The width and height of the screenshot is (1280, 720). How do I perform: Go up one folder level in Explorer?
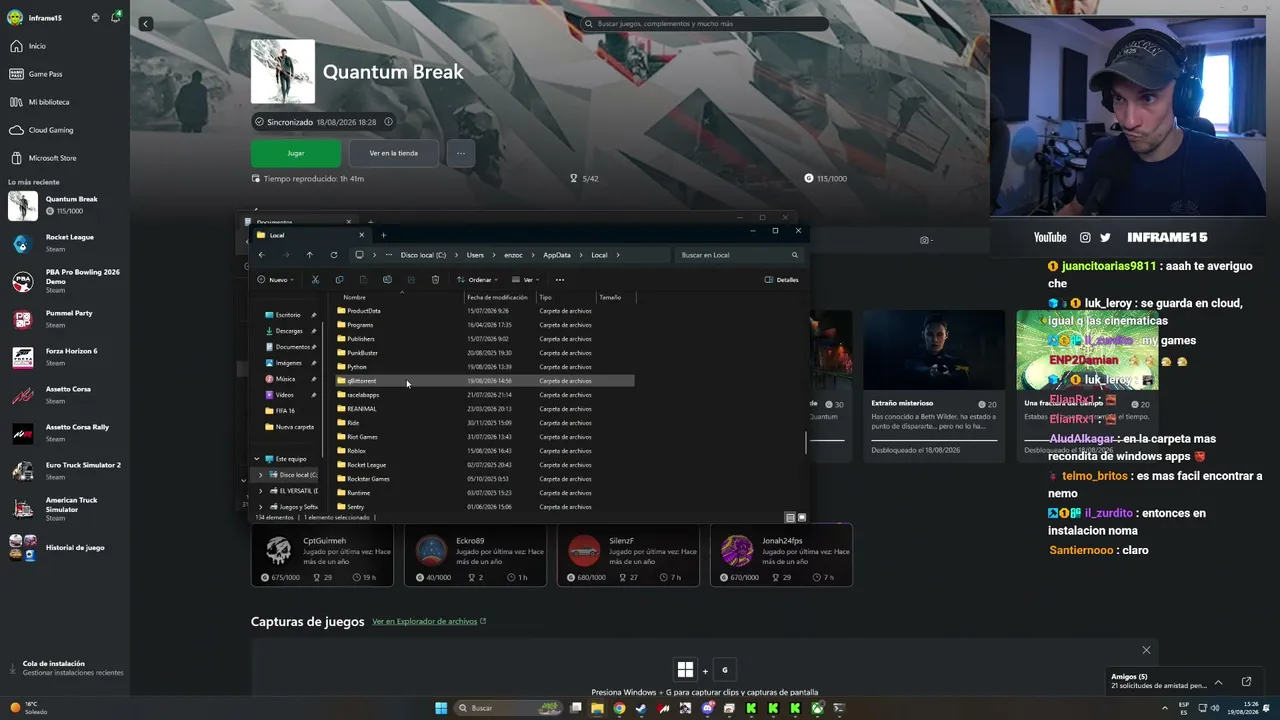coord(310,255)
